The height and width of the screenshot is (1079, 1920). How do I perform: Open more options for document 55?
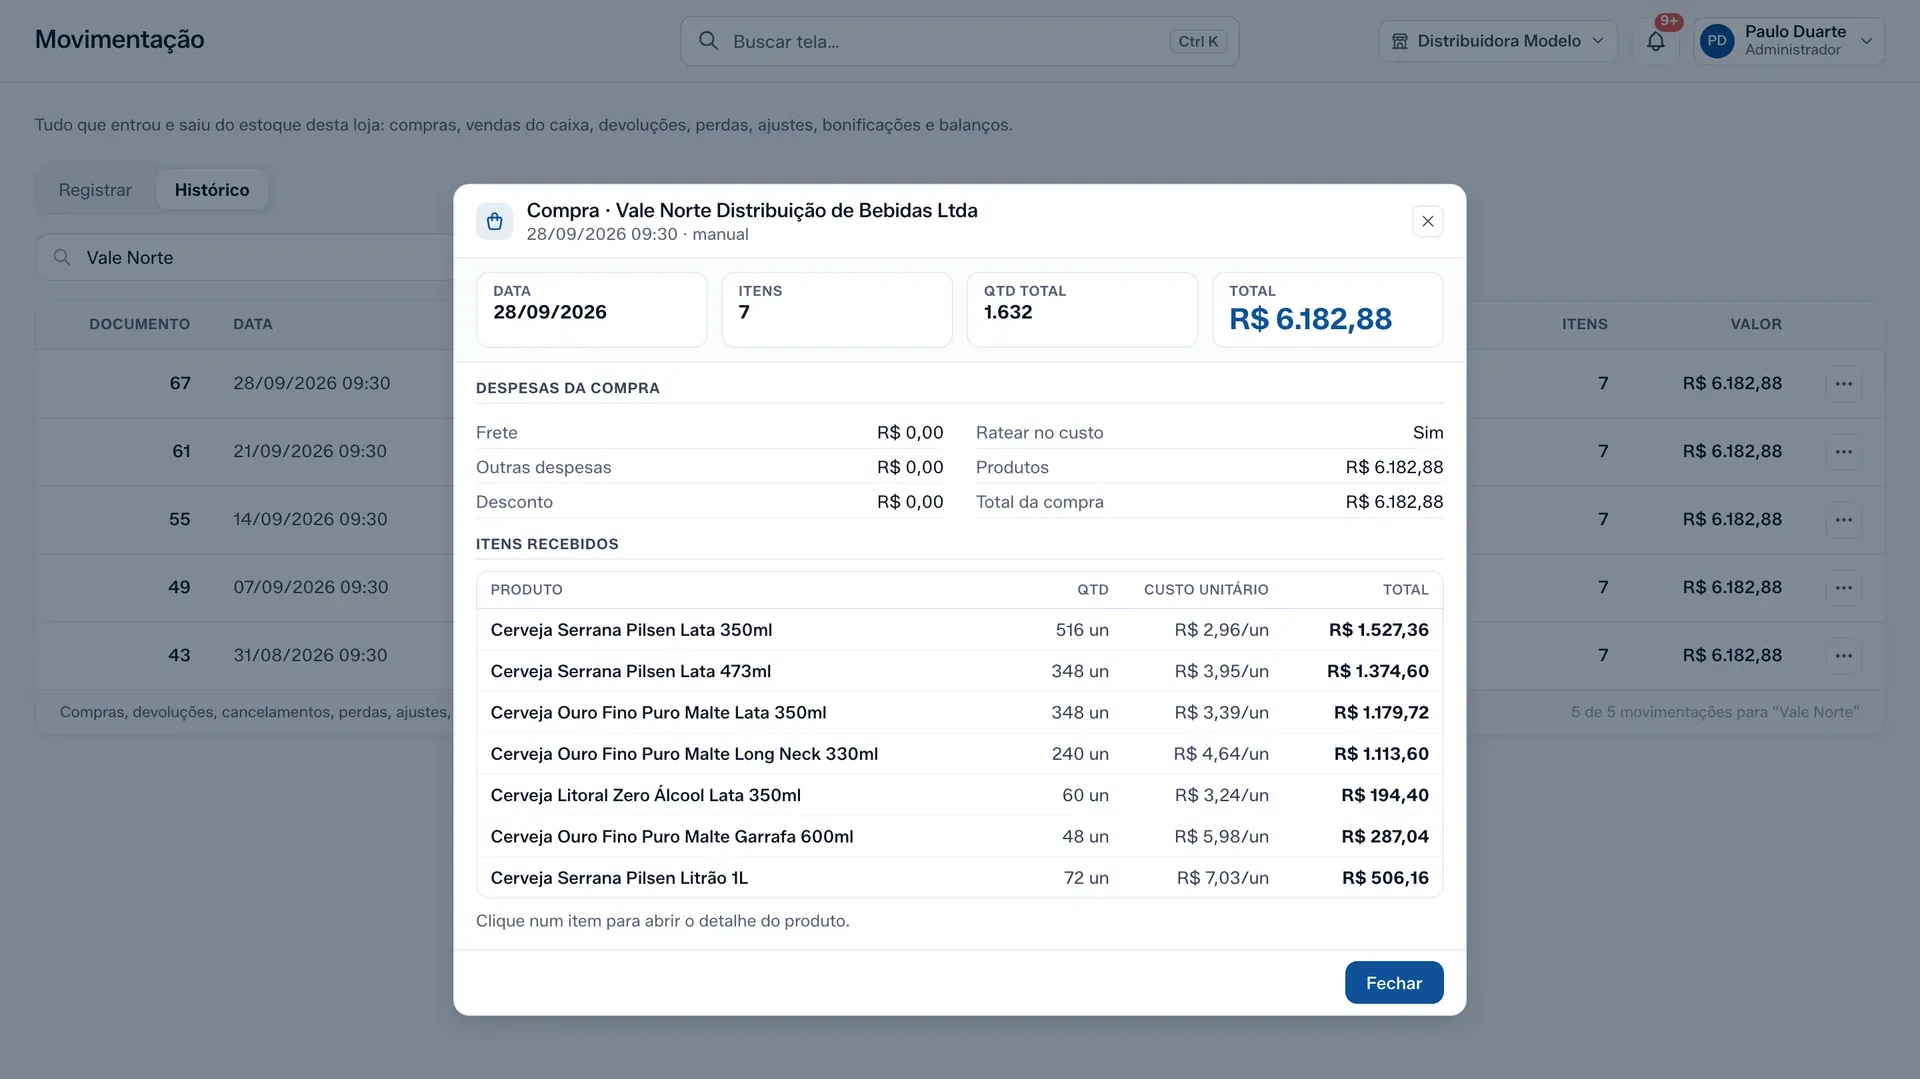[1843, 520]
